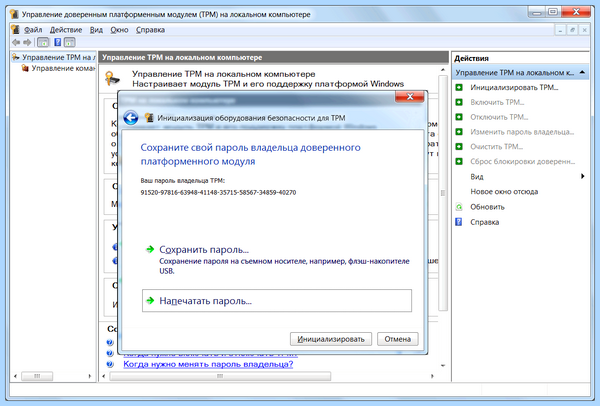
Task: Select Обновить in the Actions pane
Action: pyautogui.click(x=487, y=207)
